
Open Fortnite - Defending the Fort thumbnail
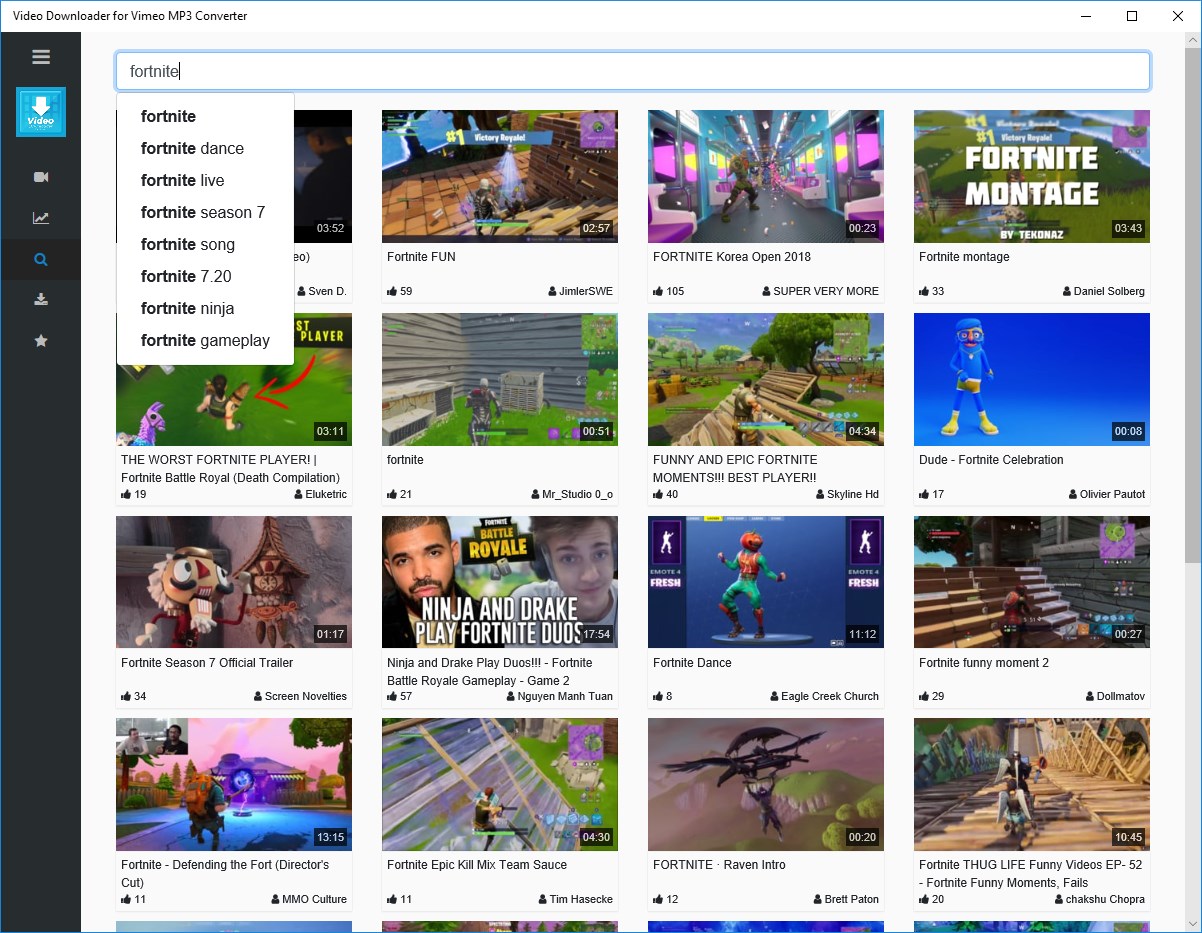[x=234, y=784]
